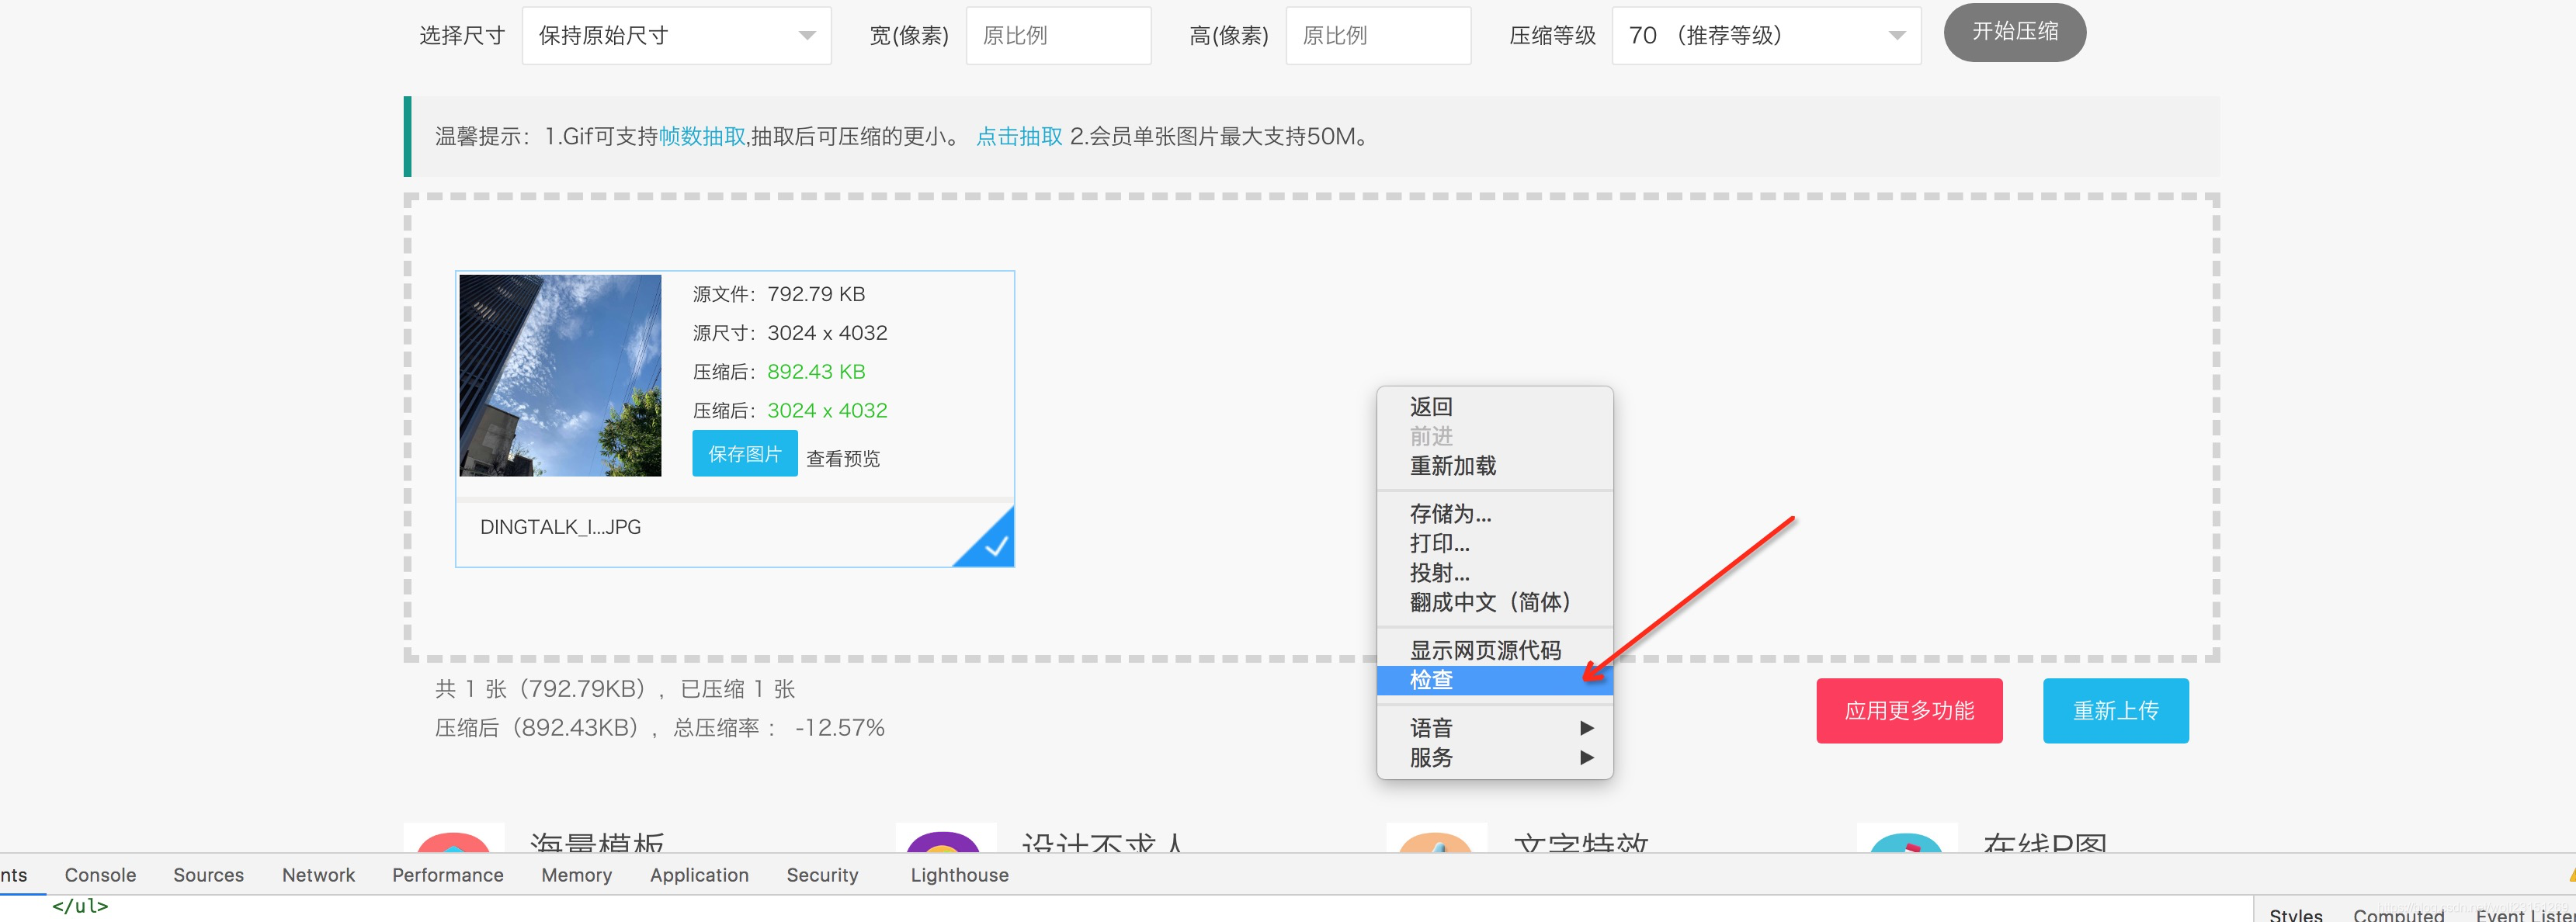Open the 点击抽取 link

pyautogui.click(x=1018, y=137)
